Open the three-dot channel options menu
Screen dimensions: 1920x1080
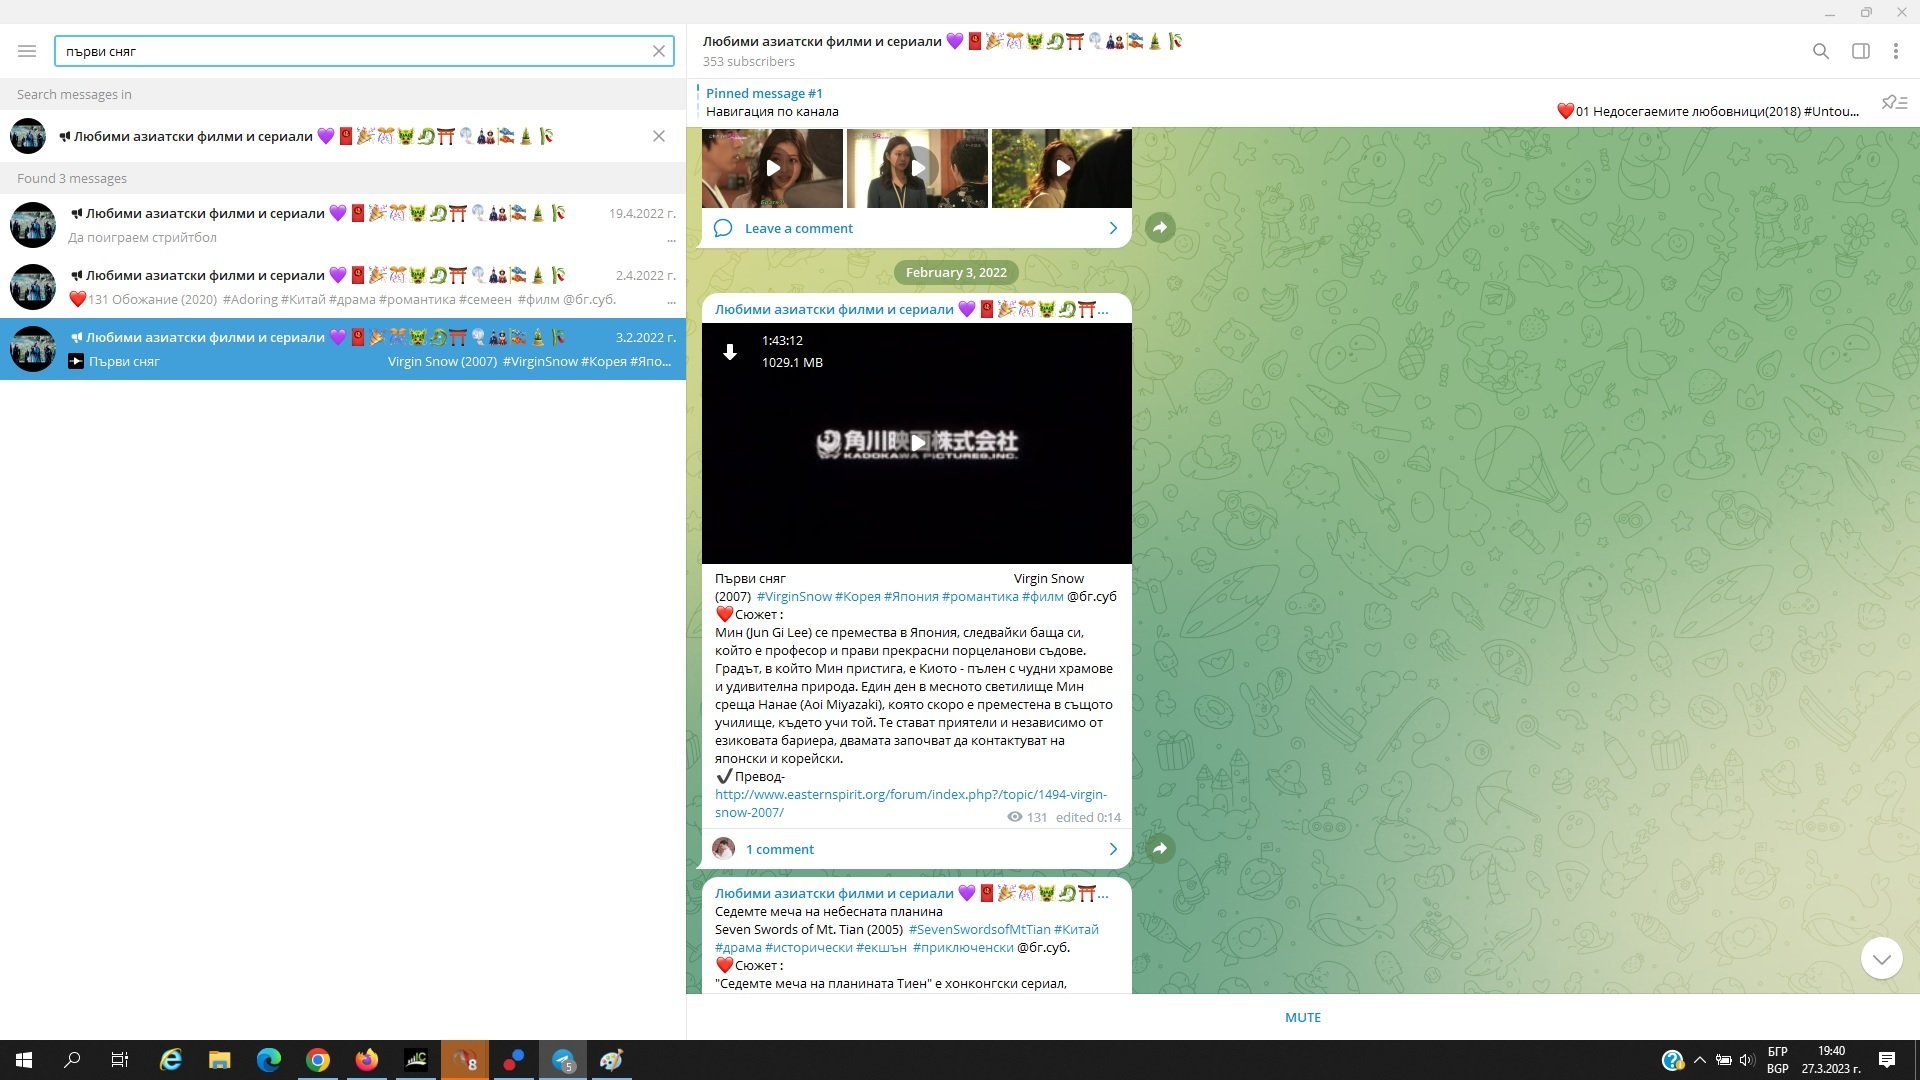coord(1895,51)
